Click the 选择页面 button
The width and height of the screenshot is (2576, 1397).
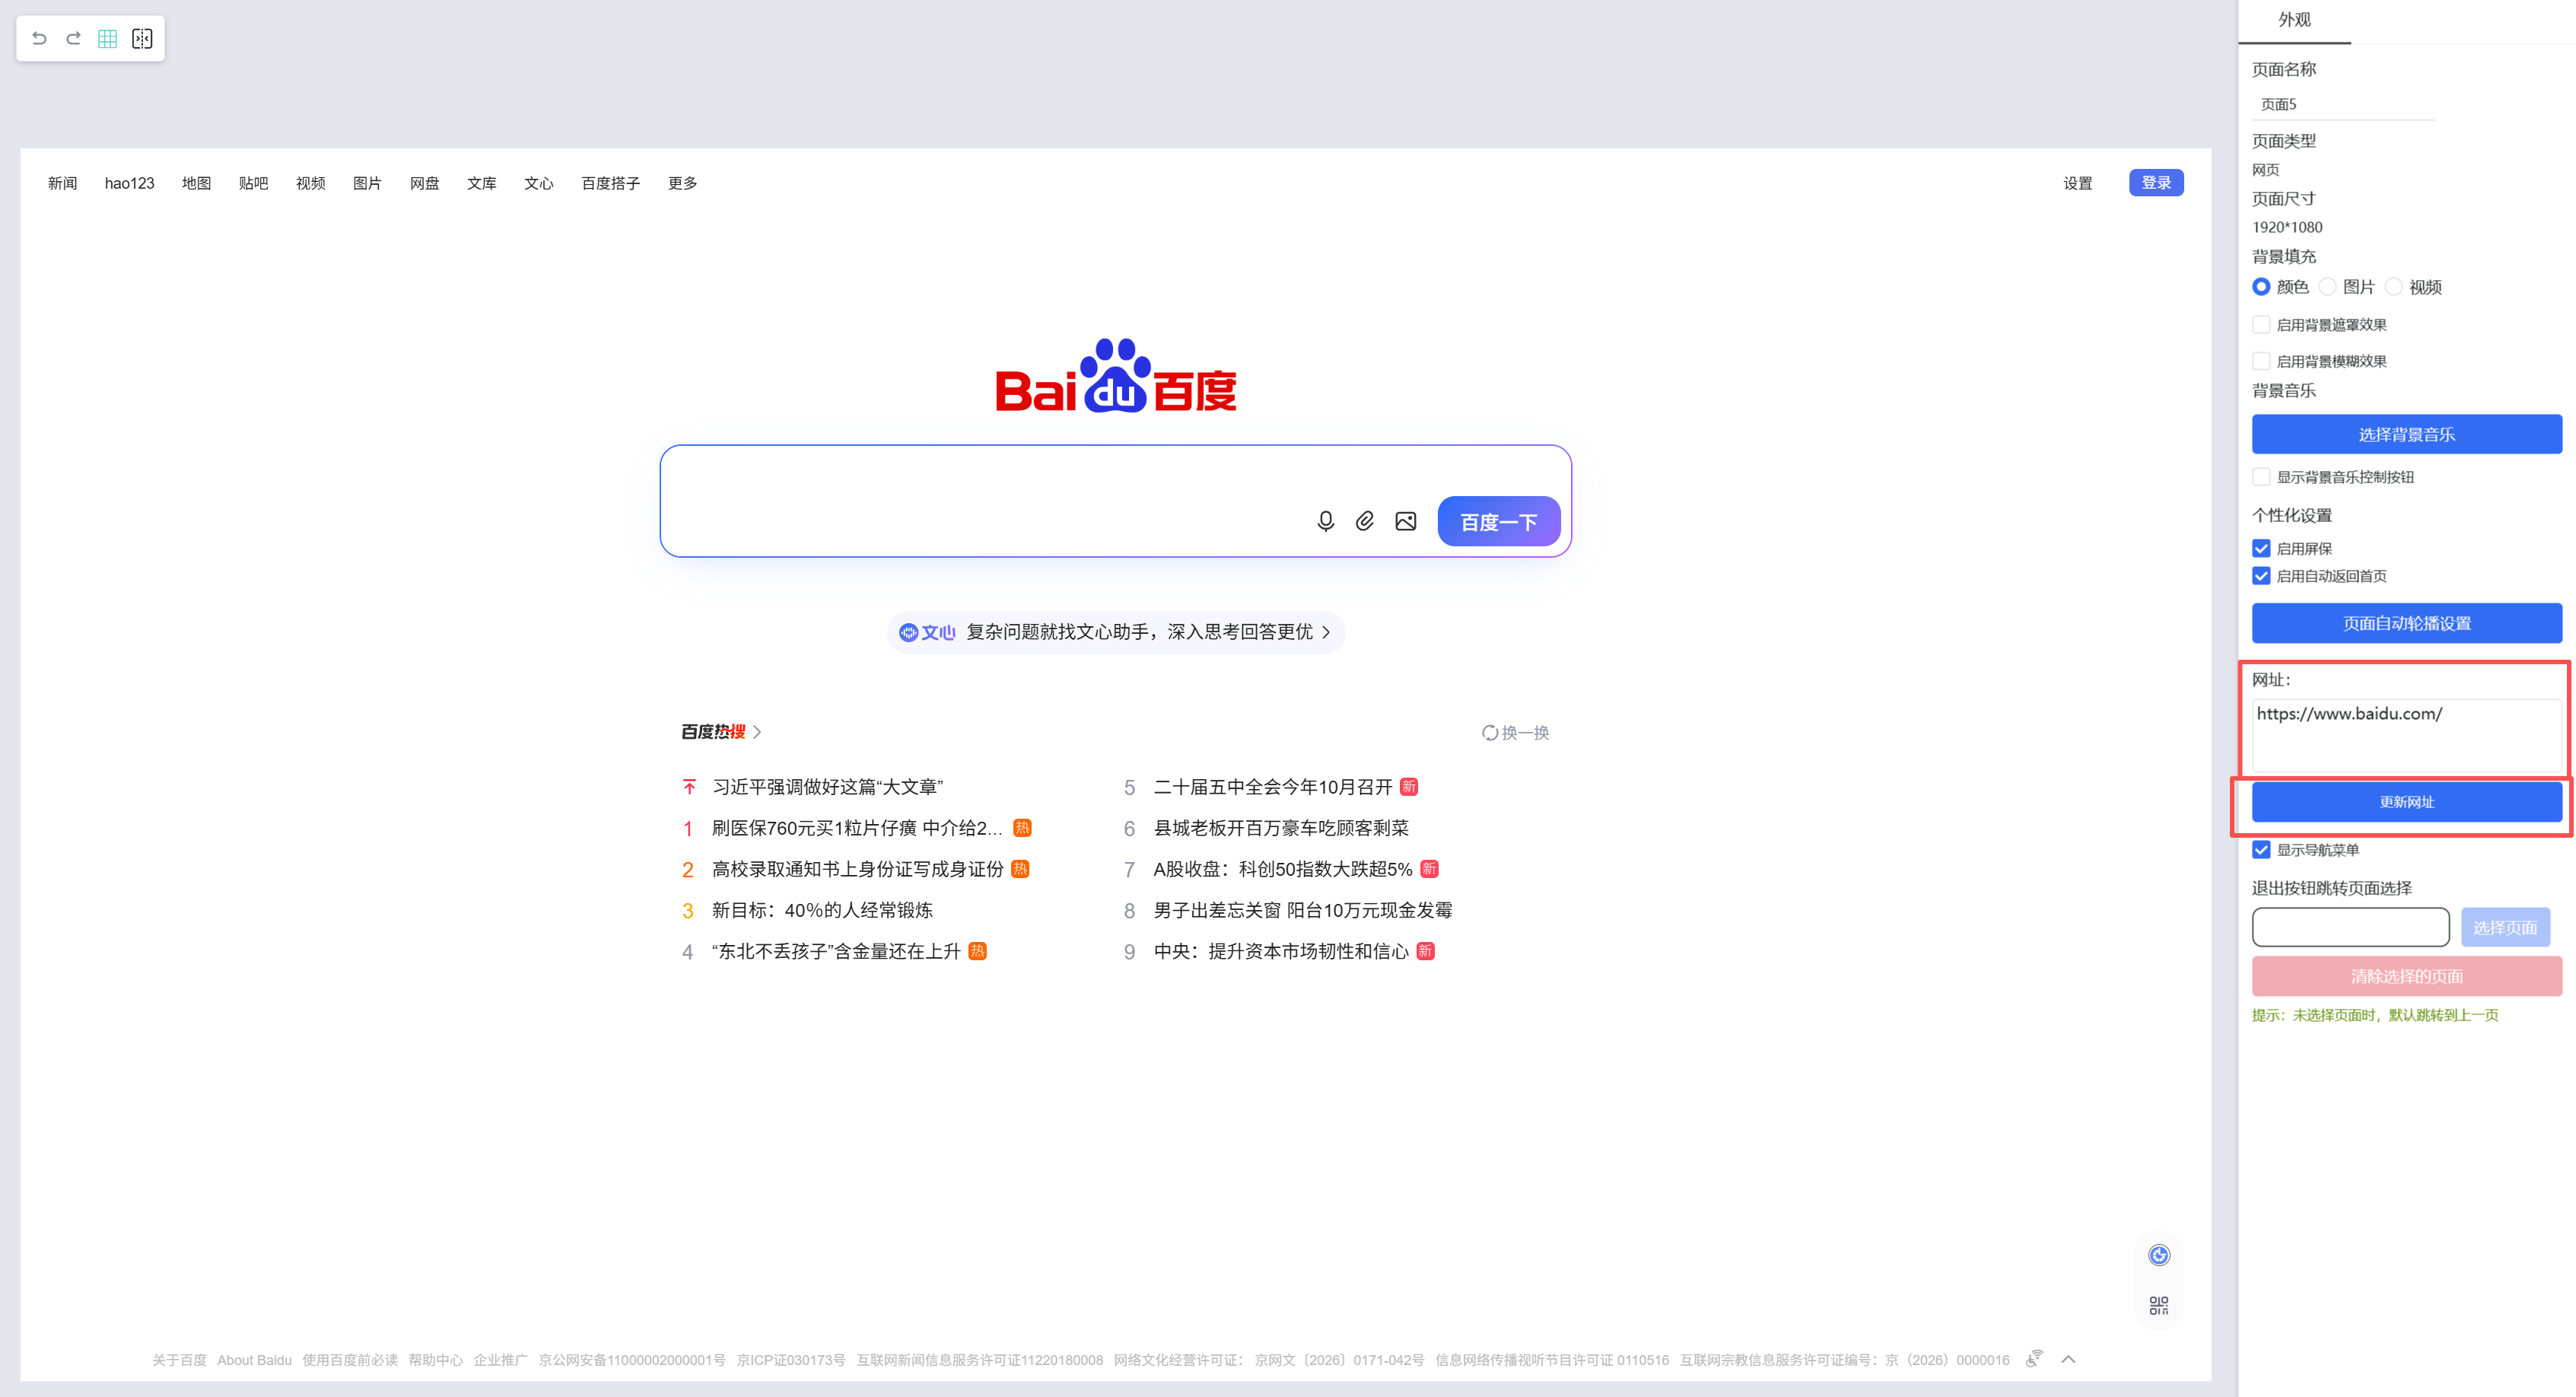coord(2504,927)
